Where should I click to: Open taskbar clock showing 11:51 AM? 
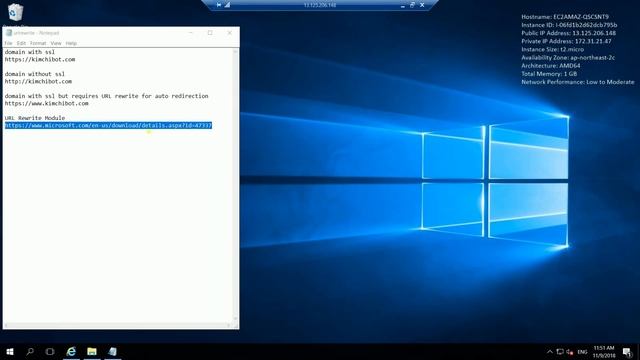(604, 352)
